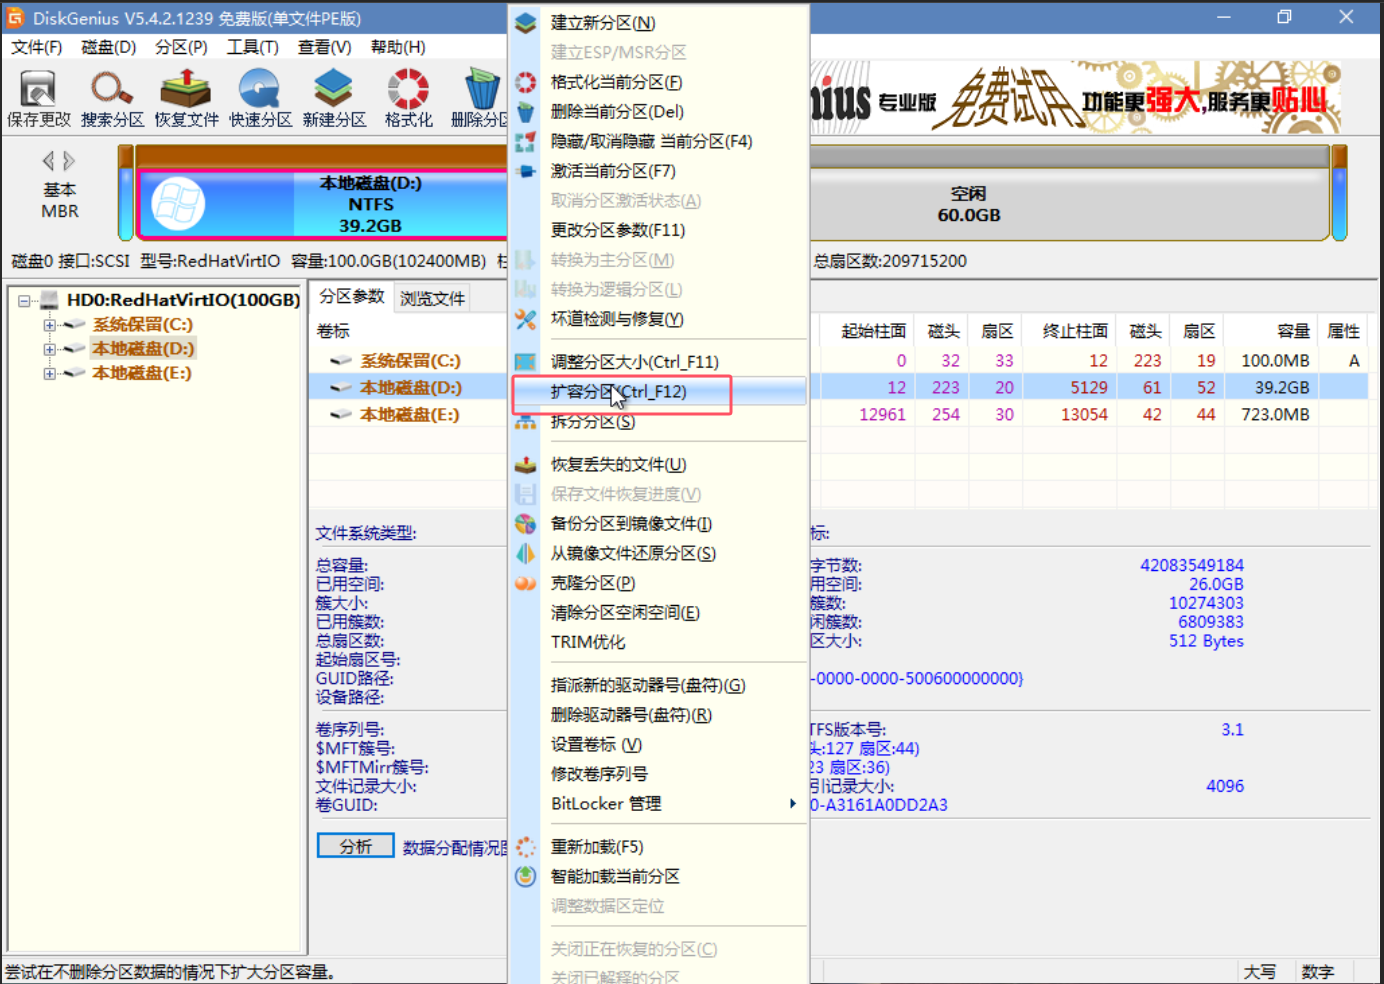
Task: Click the trash icon beside 删除当前分区
Action: tap(526, 112)
